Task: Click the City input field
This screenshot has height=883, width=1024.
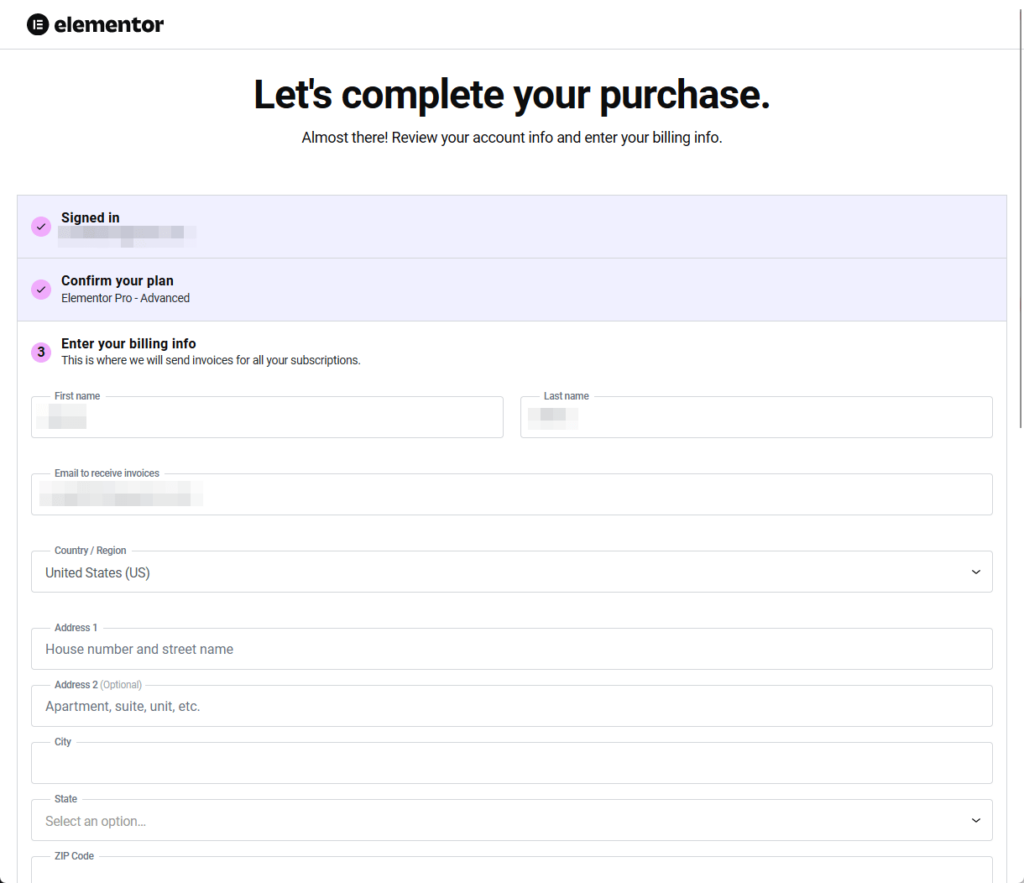Action: click(512, 763)
